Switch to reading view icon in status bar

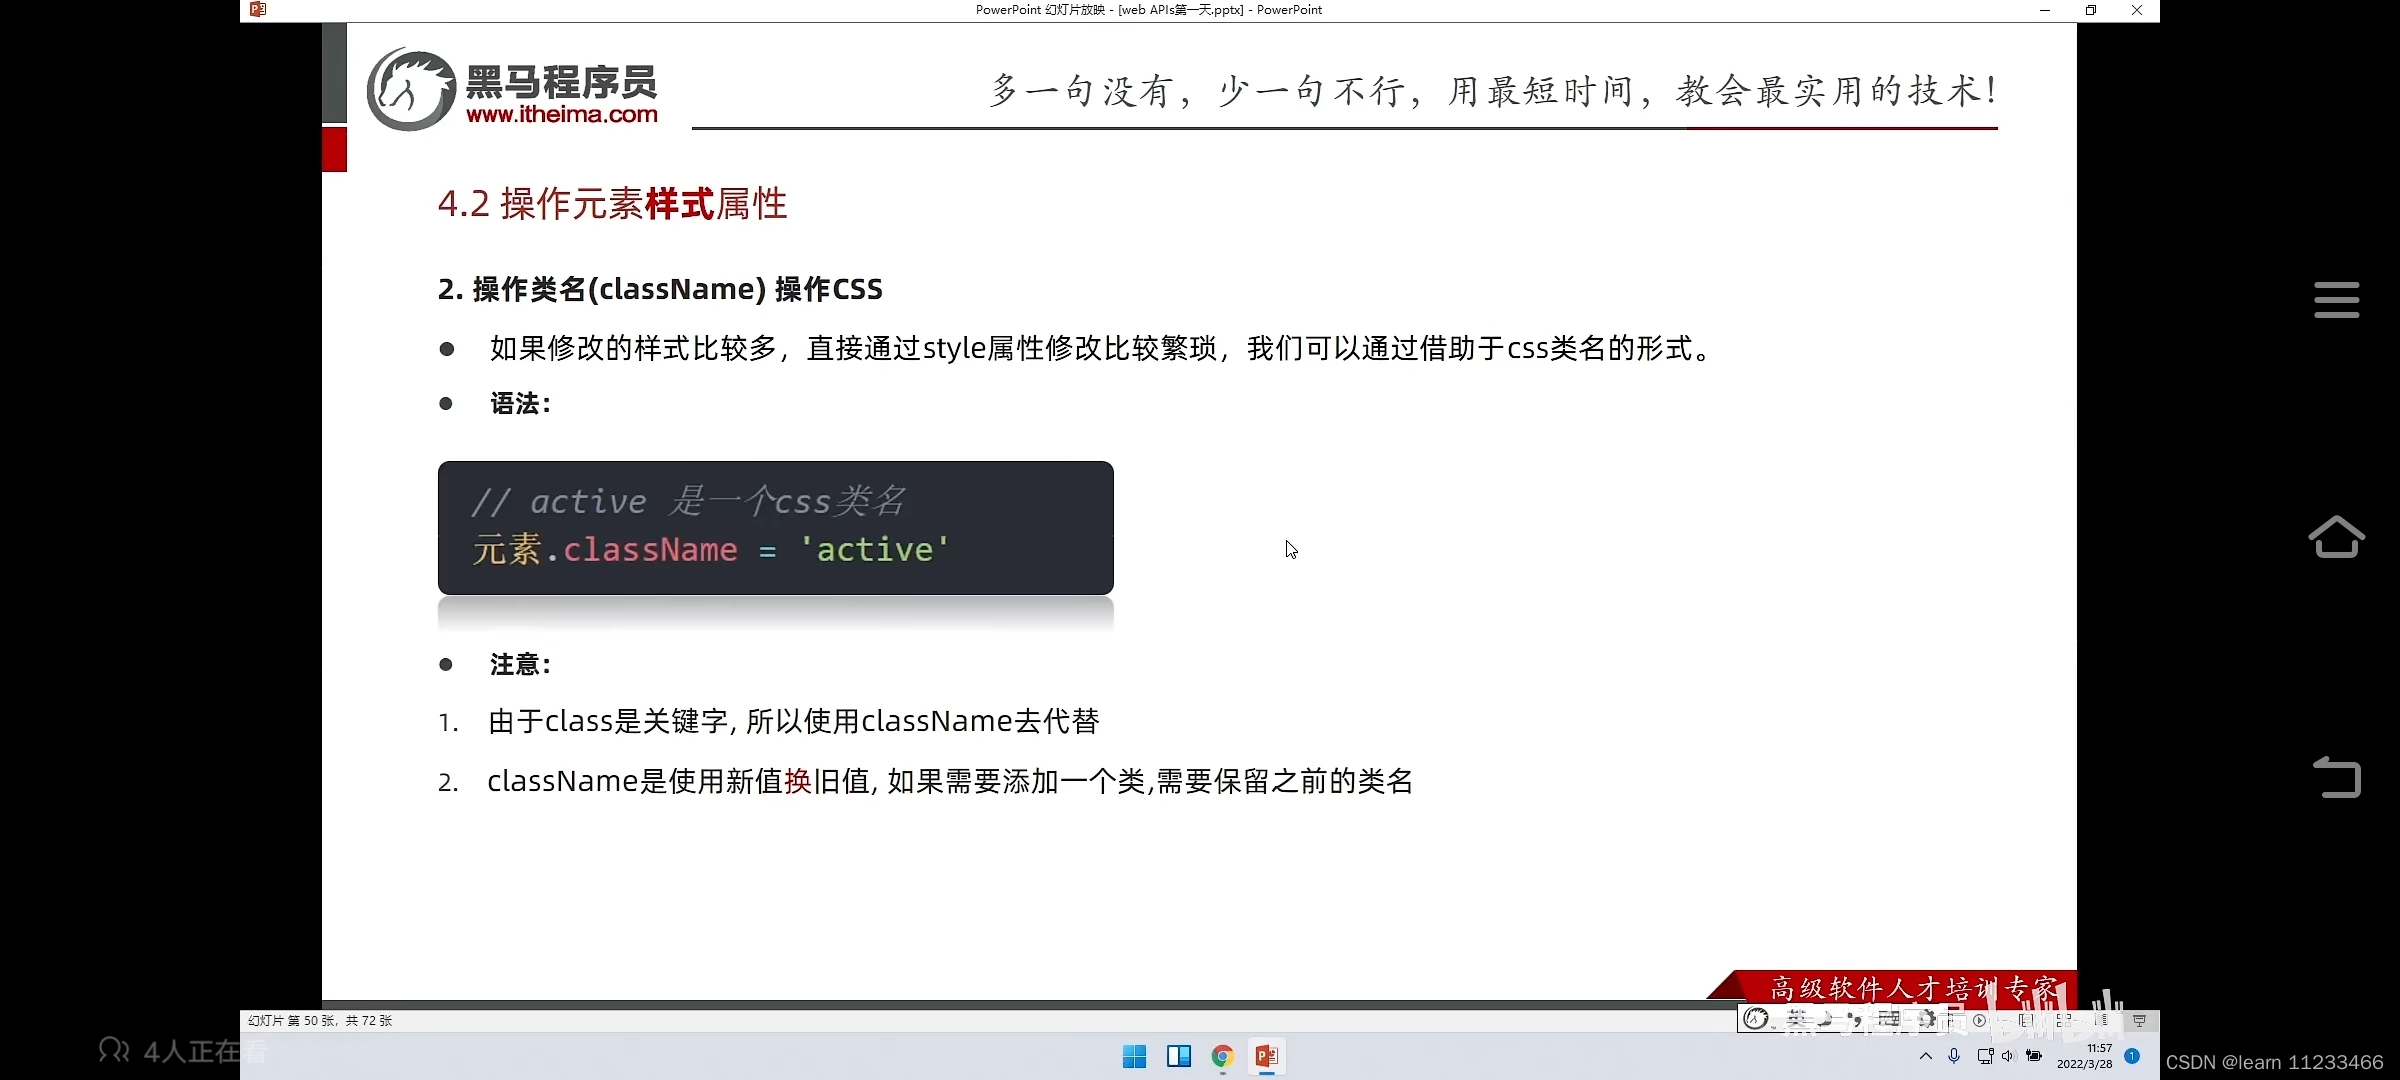(2102, 1021)
